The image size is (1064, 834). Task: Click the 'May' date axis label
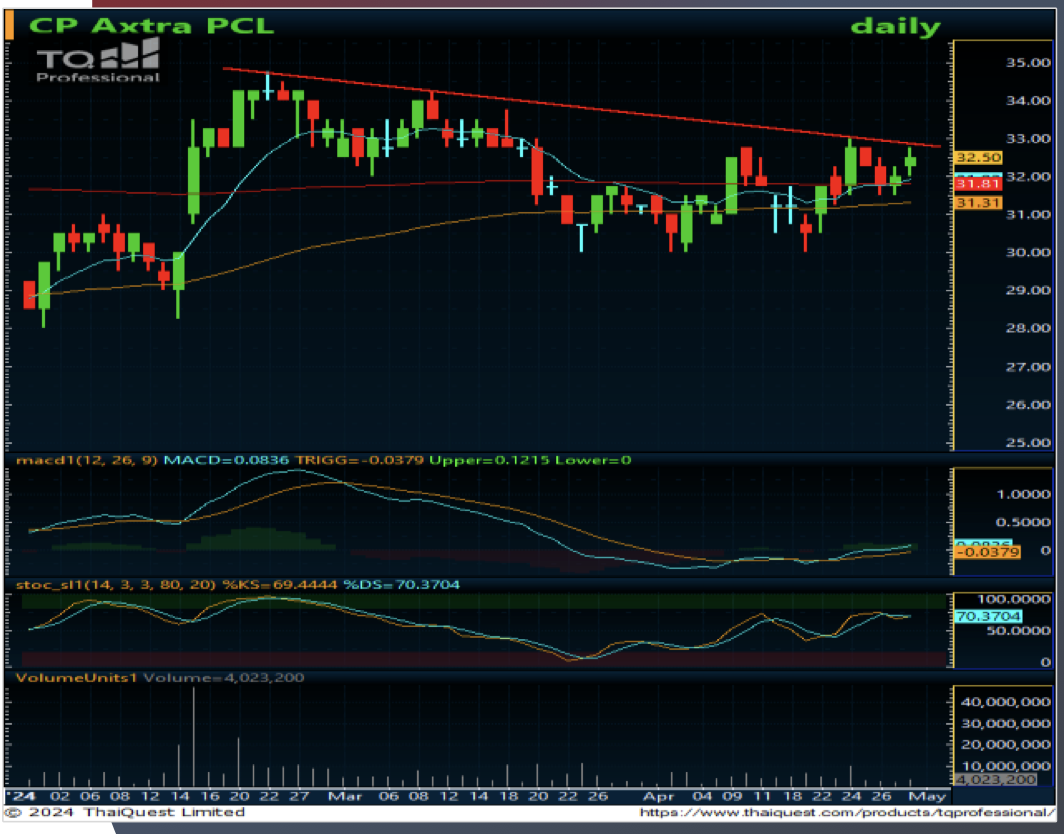(x=928, y=796)
